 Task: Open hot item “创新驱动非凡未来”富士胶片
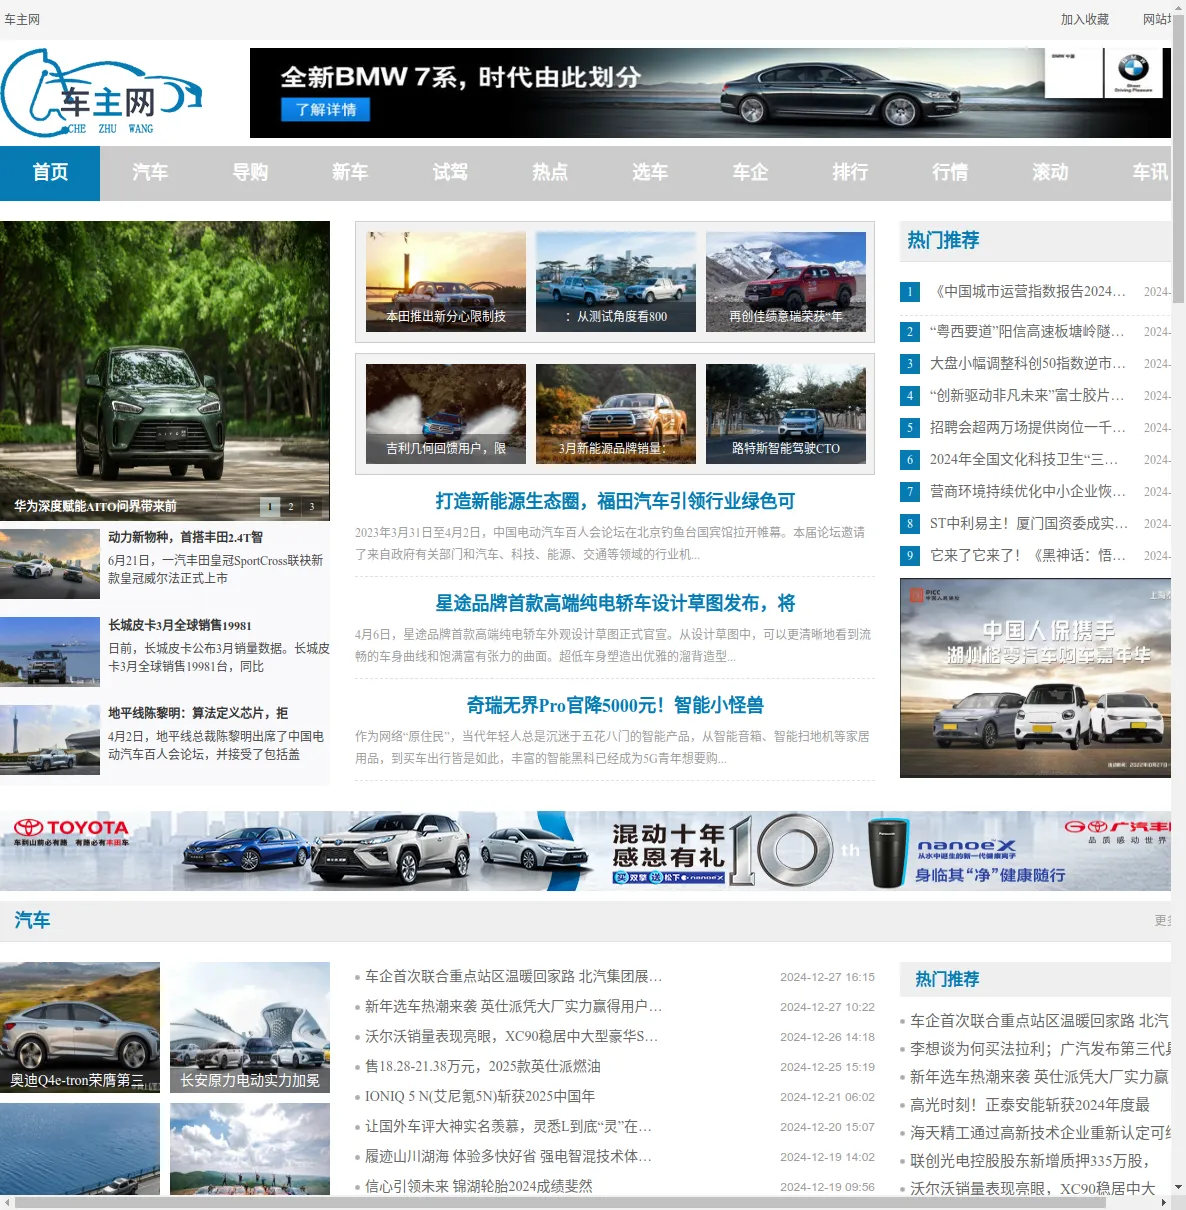1027,396
